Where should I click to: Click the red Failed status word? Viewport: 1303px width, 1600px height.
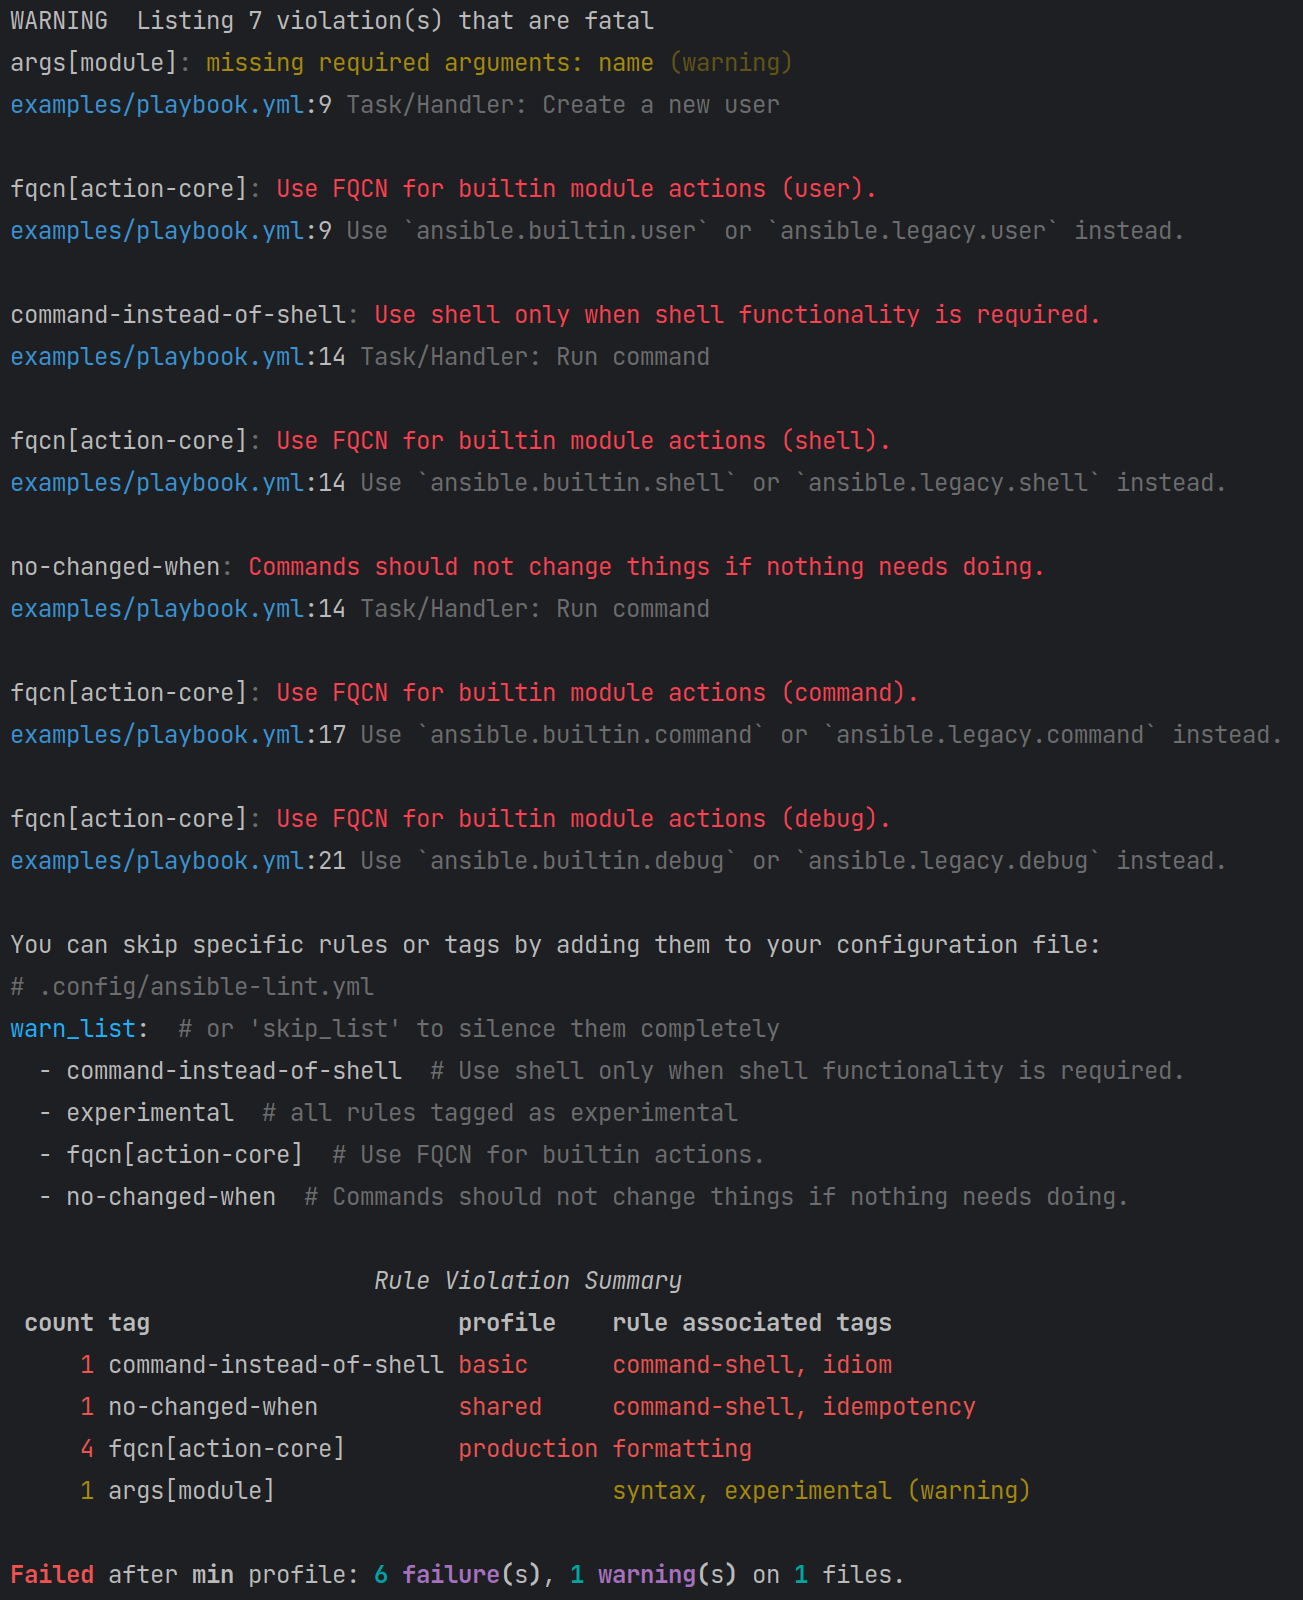click(x=52, y=1575)
